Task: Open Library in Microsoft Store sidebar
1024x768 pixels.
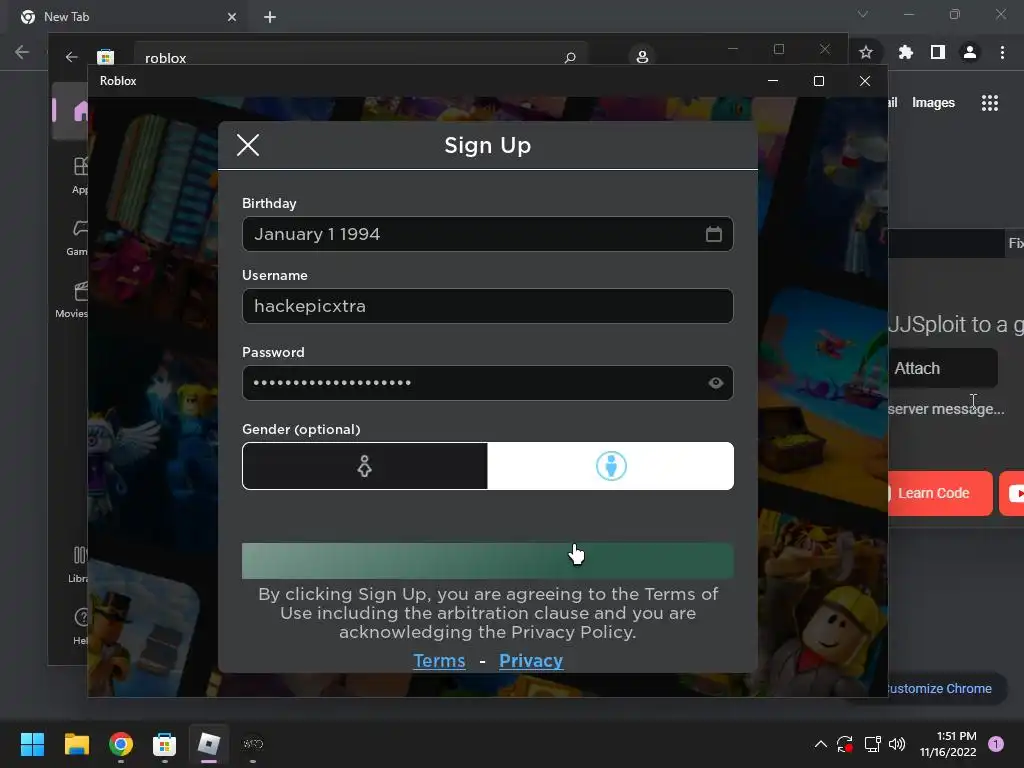Action: [x=78, y=564]
